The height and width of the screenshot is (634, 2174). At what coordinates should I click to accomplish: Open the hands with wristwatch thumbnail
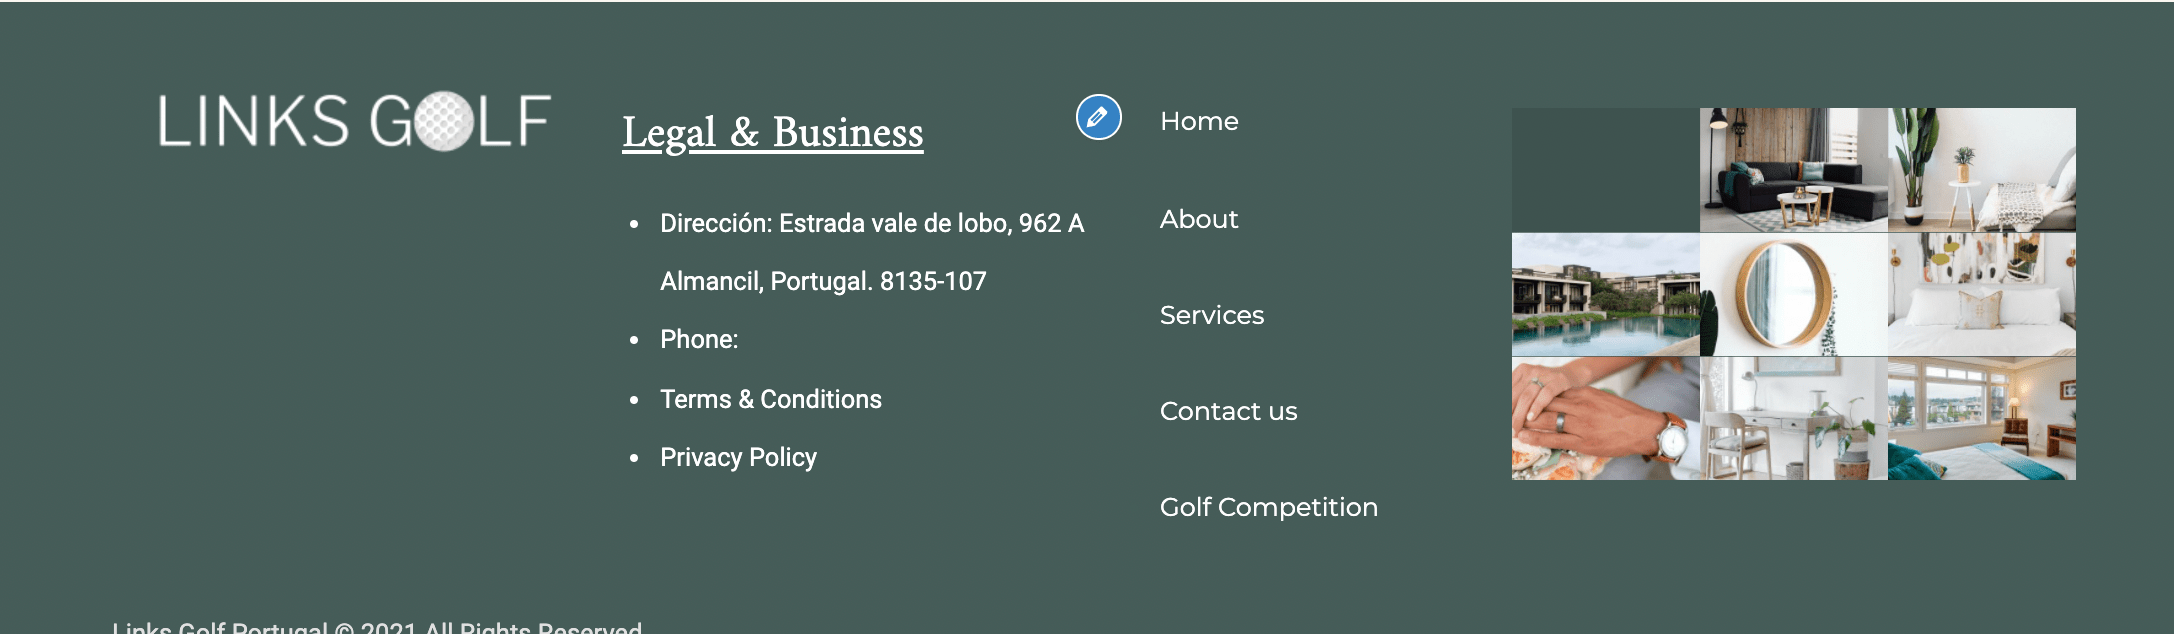(x=1606, y=419)
